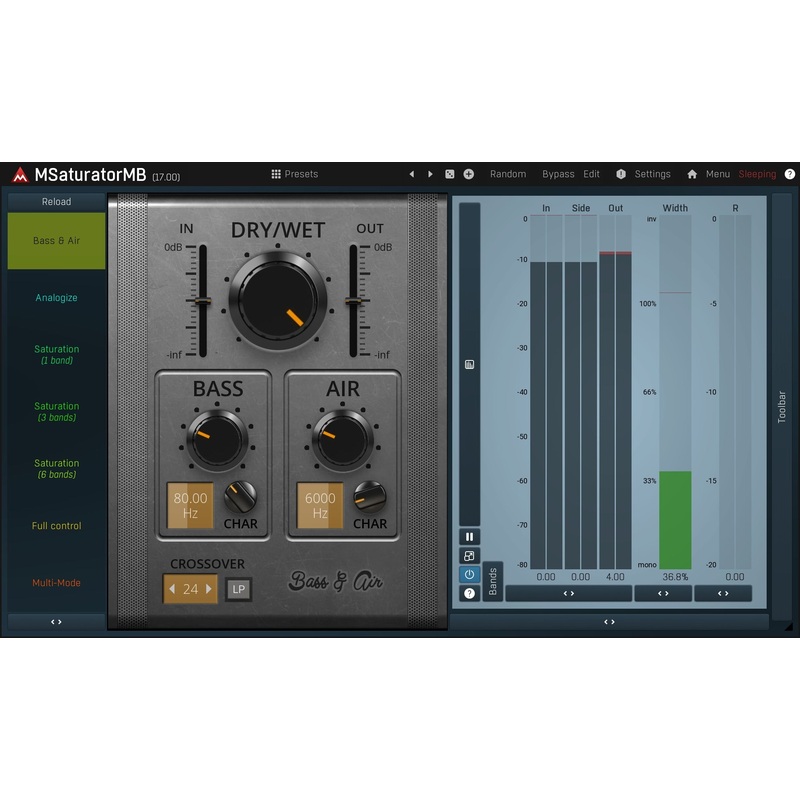
Task: Expand the Width meter arrows
Action: (x=663, y=593)
